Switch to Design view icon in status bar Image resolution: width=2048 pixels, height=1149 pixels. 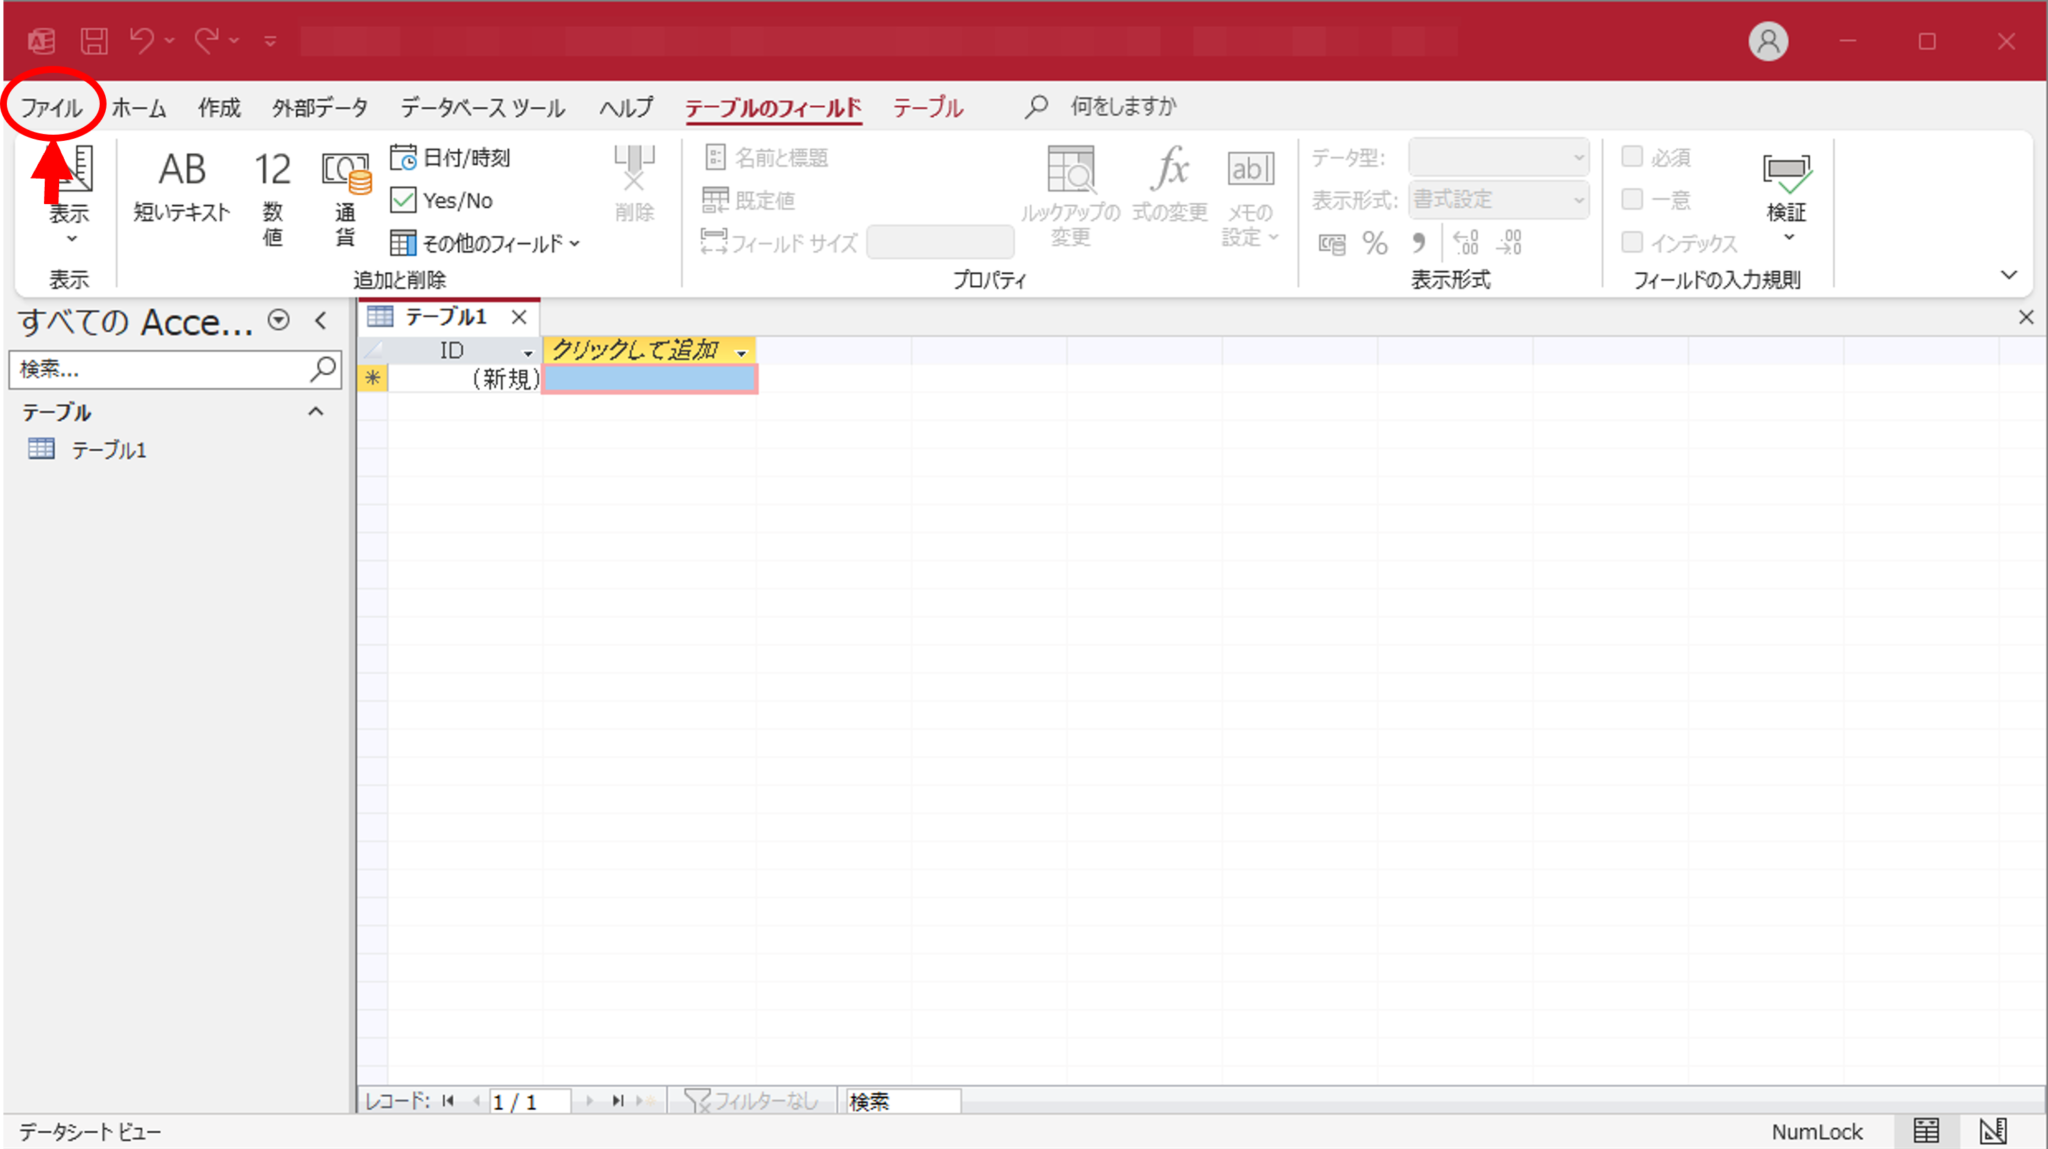tap(1992, 1131)
